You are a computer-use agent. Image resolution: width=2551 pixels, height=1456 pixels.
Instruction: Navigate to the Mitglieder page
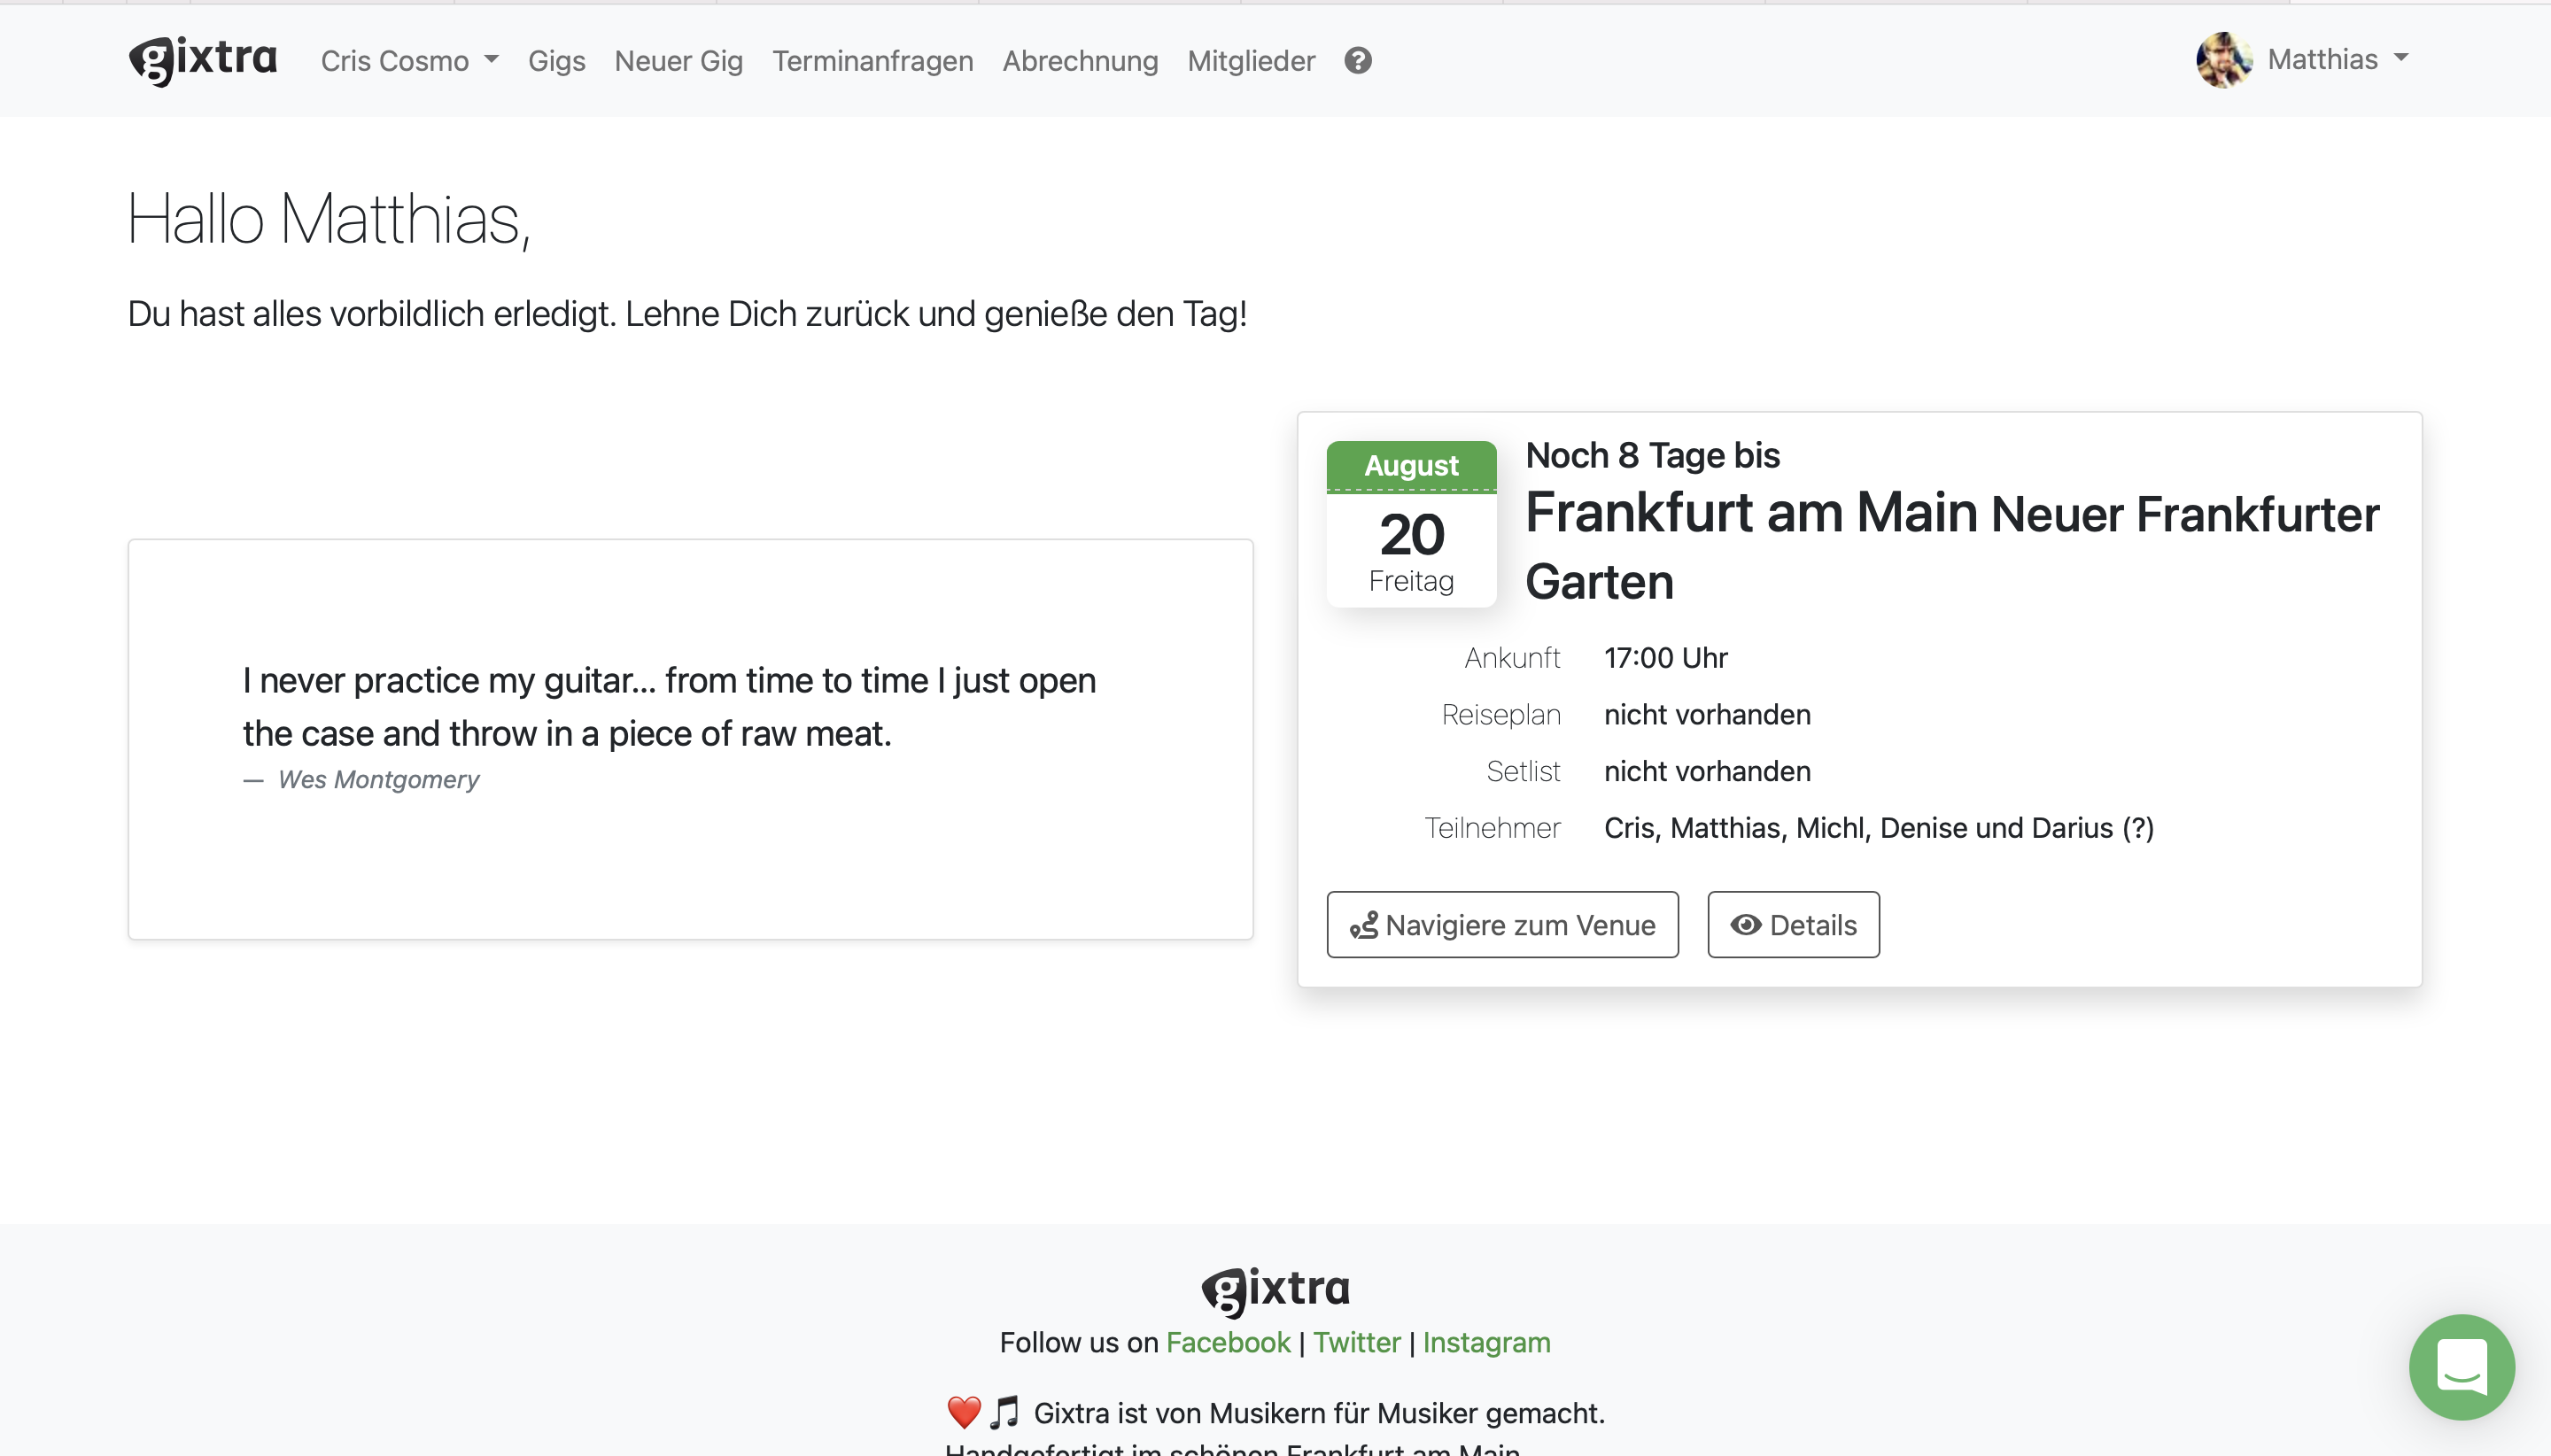[x=1250, y=61]
